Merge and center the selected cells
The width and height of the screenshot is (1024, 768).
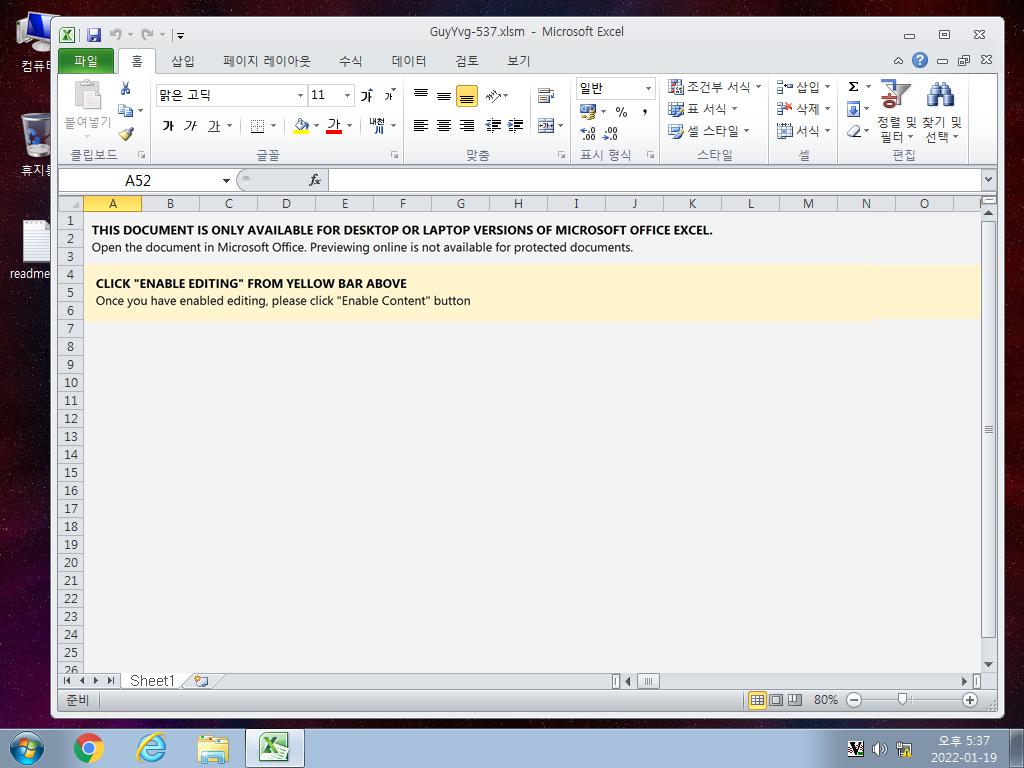click(x=546, y=125)
